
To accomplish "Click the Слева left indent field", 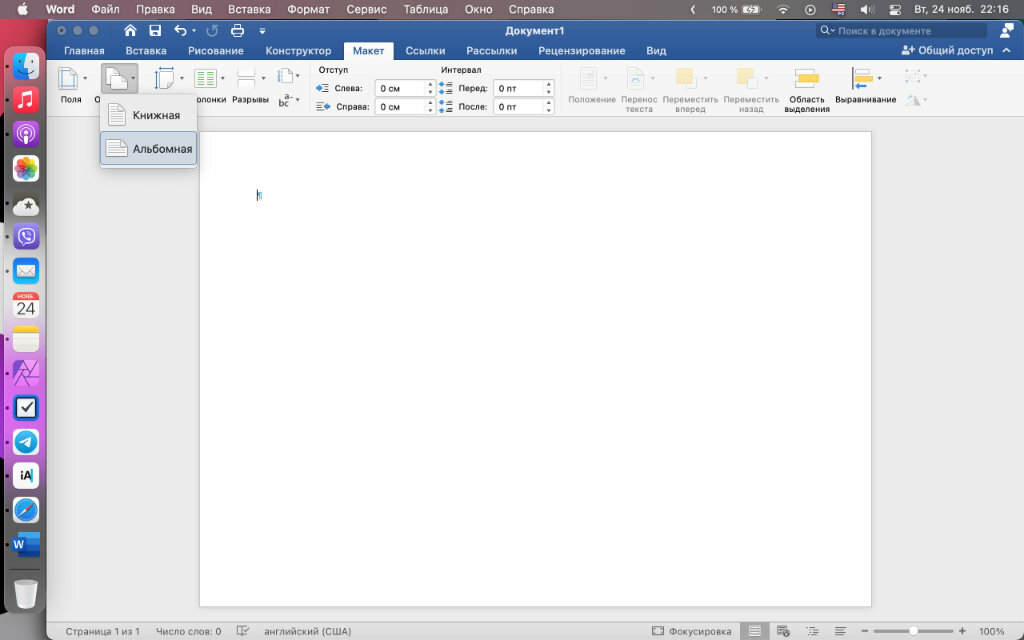I will point(400,89).
